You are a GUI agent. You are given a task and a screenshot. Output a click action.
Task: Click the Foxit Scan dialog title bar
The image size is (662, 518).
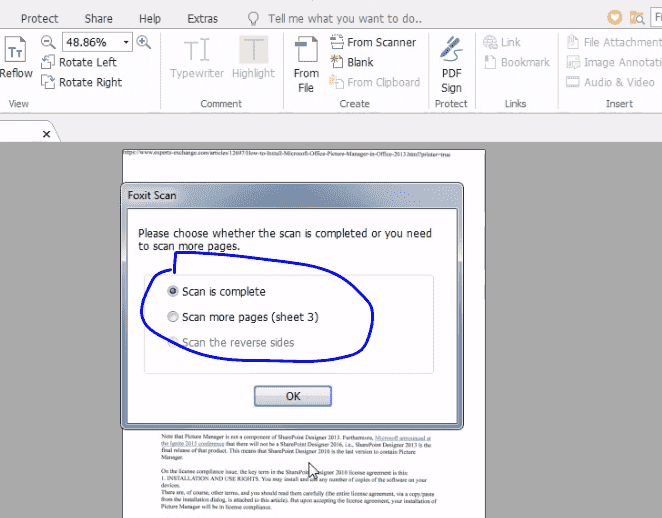tap(292, 195)
